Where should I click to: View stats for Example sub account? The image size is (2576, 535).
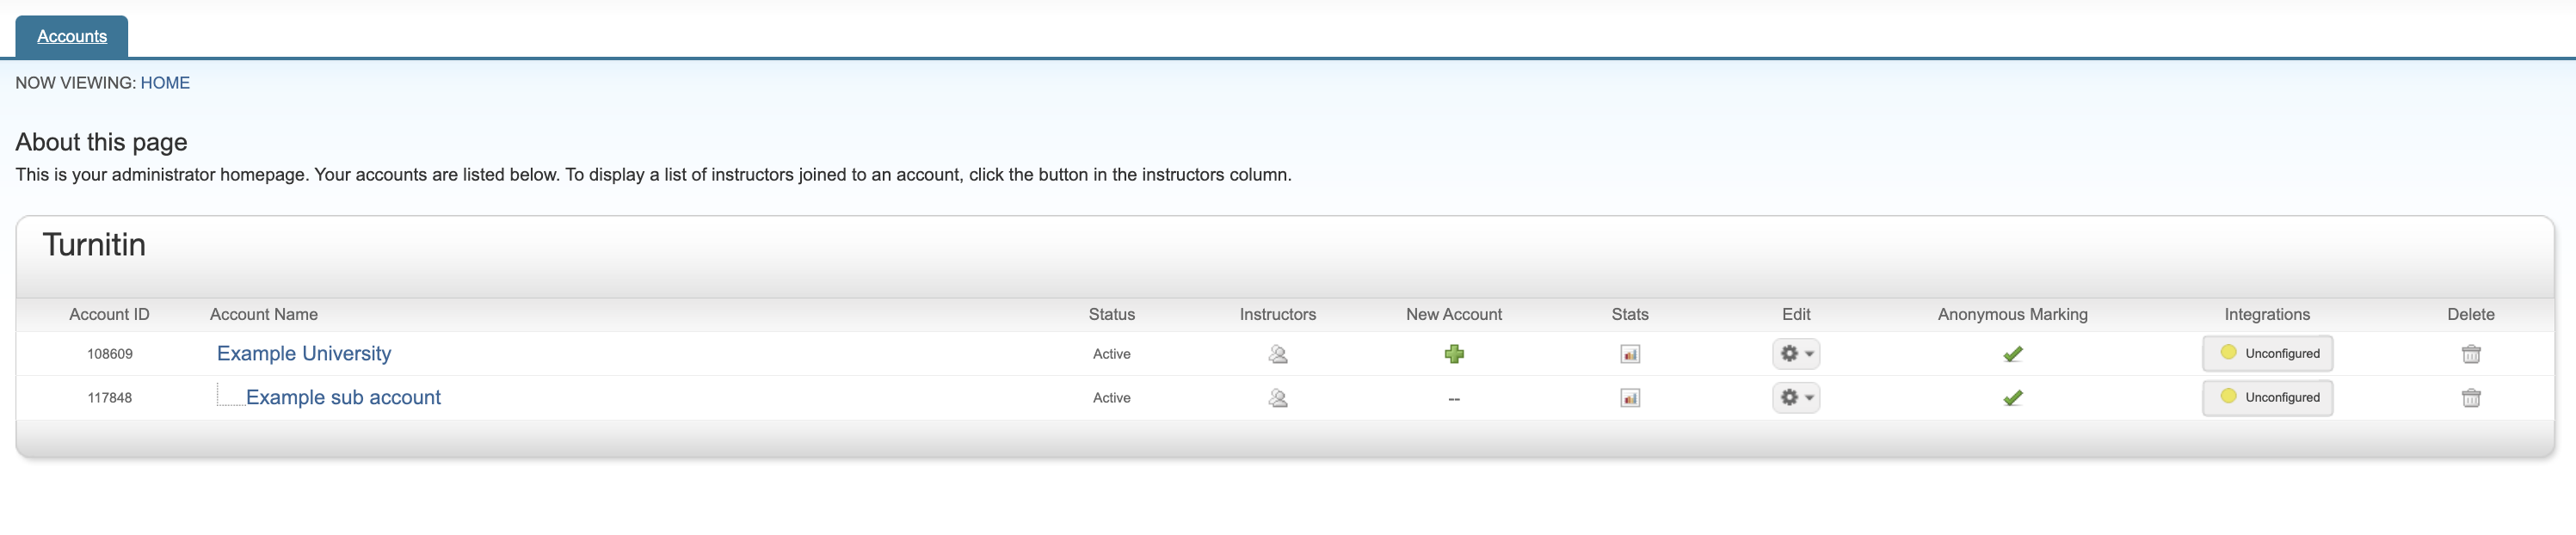1630,398
